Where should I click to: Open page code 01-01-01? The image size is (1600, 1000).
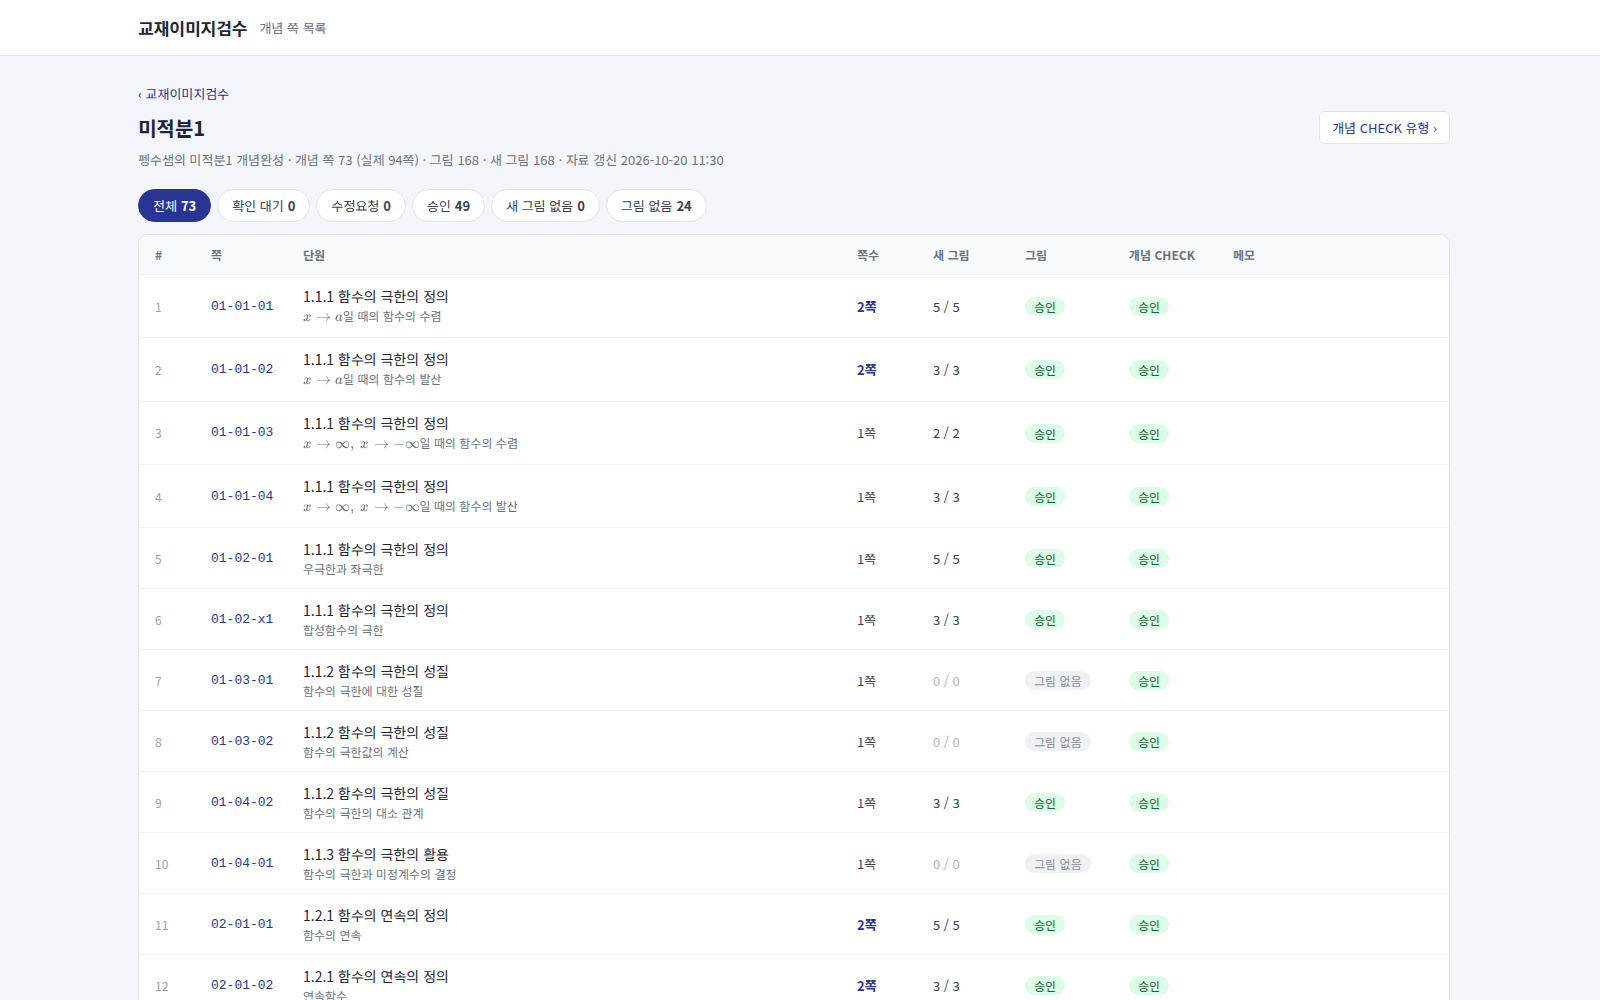242,306
